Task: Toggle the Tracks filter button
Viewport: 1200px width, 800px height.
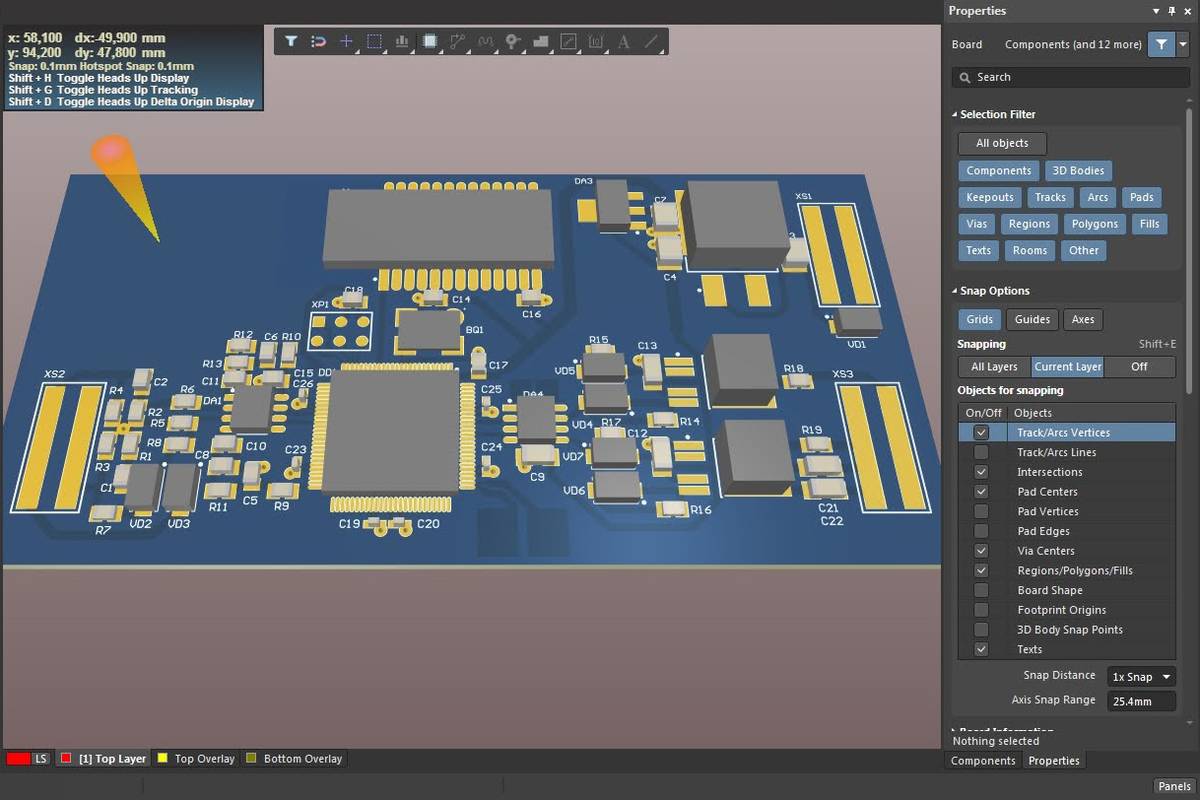Action: point(1050,198)
